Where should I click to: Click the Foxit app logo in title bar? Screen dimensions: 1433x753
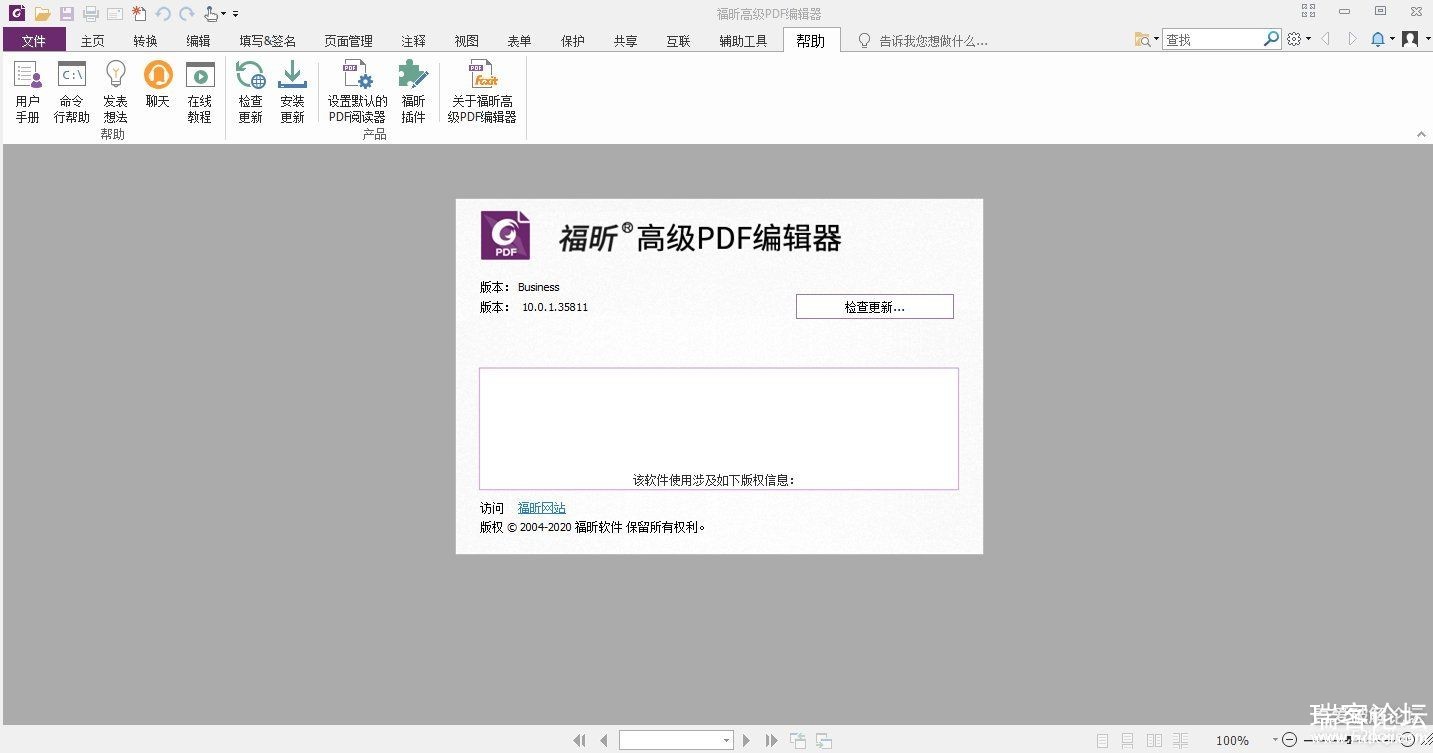(17, 13)
